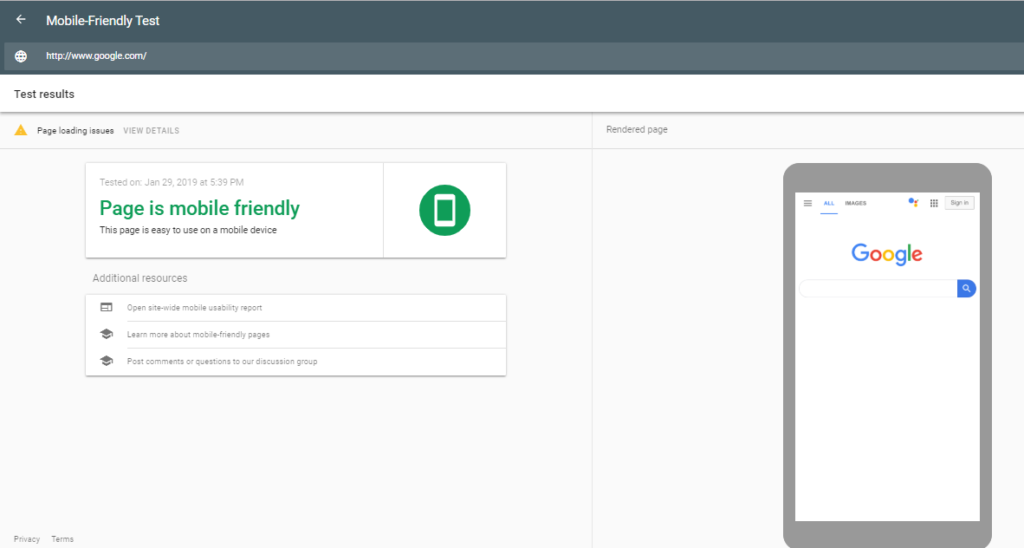Viewport: 1024px width, 548px height.
Task: Click graduation cap icon beside Learn more
Action: 106,334
